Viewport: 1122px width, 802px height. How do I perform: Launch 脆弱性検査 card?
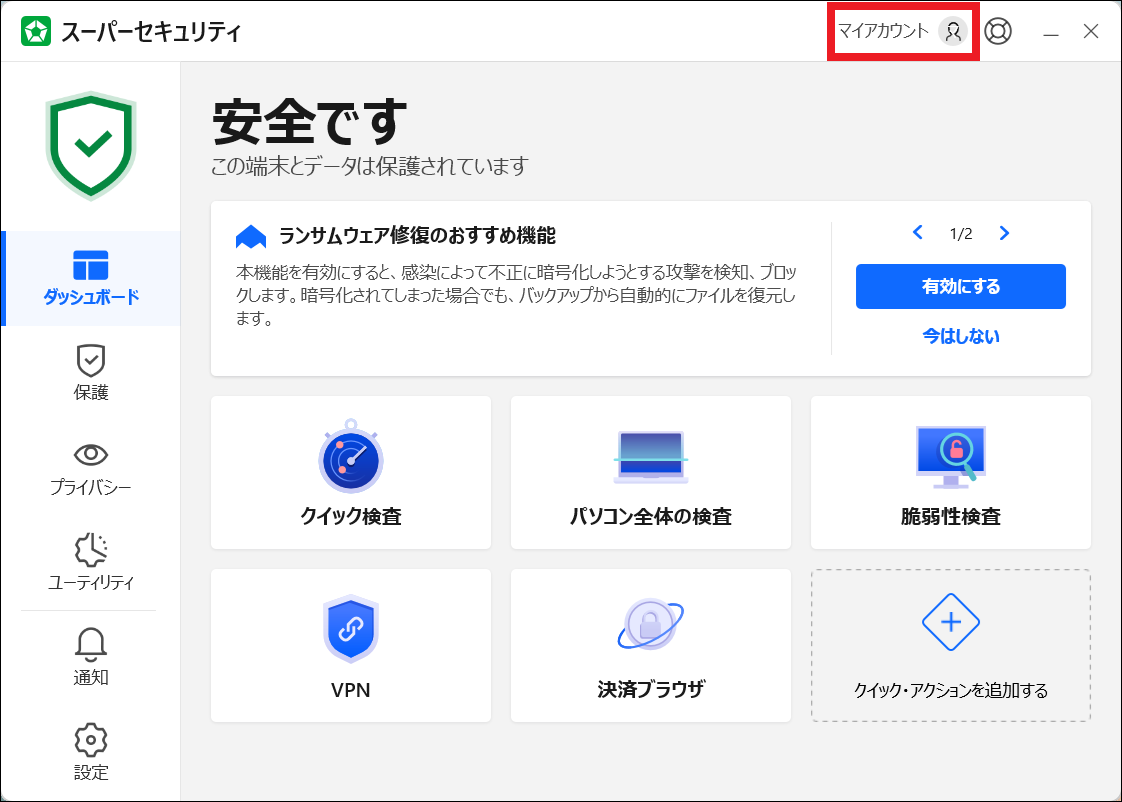[x=950, y=472]
